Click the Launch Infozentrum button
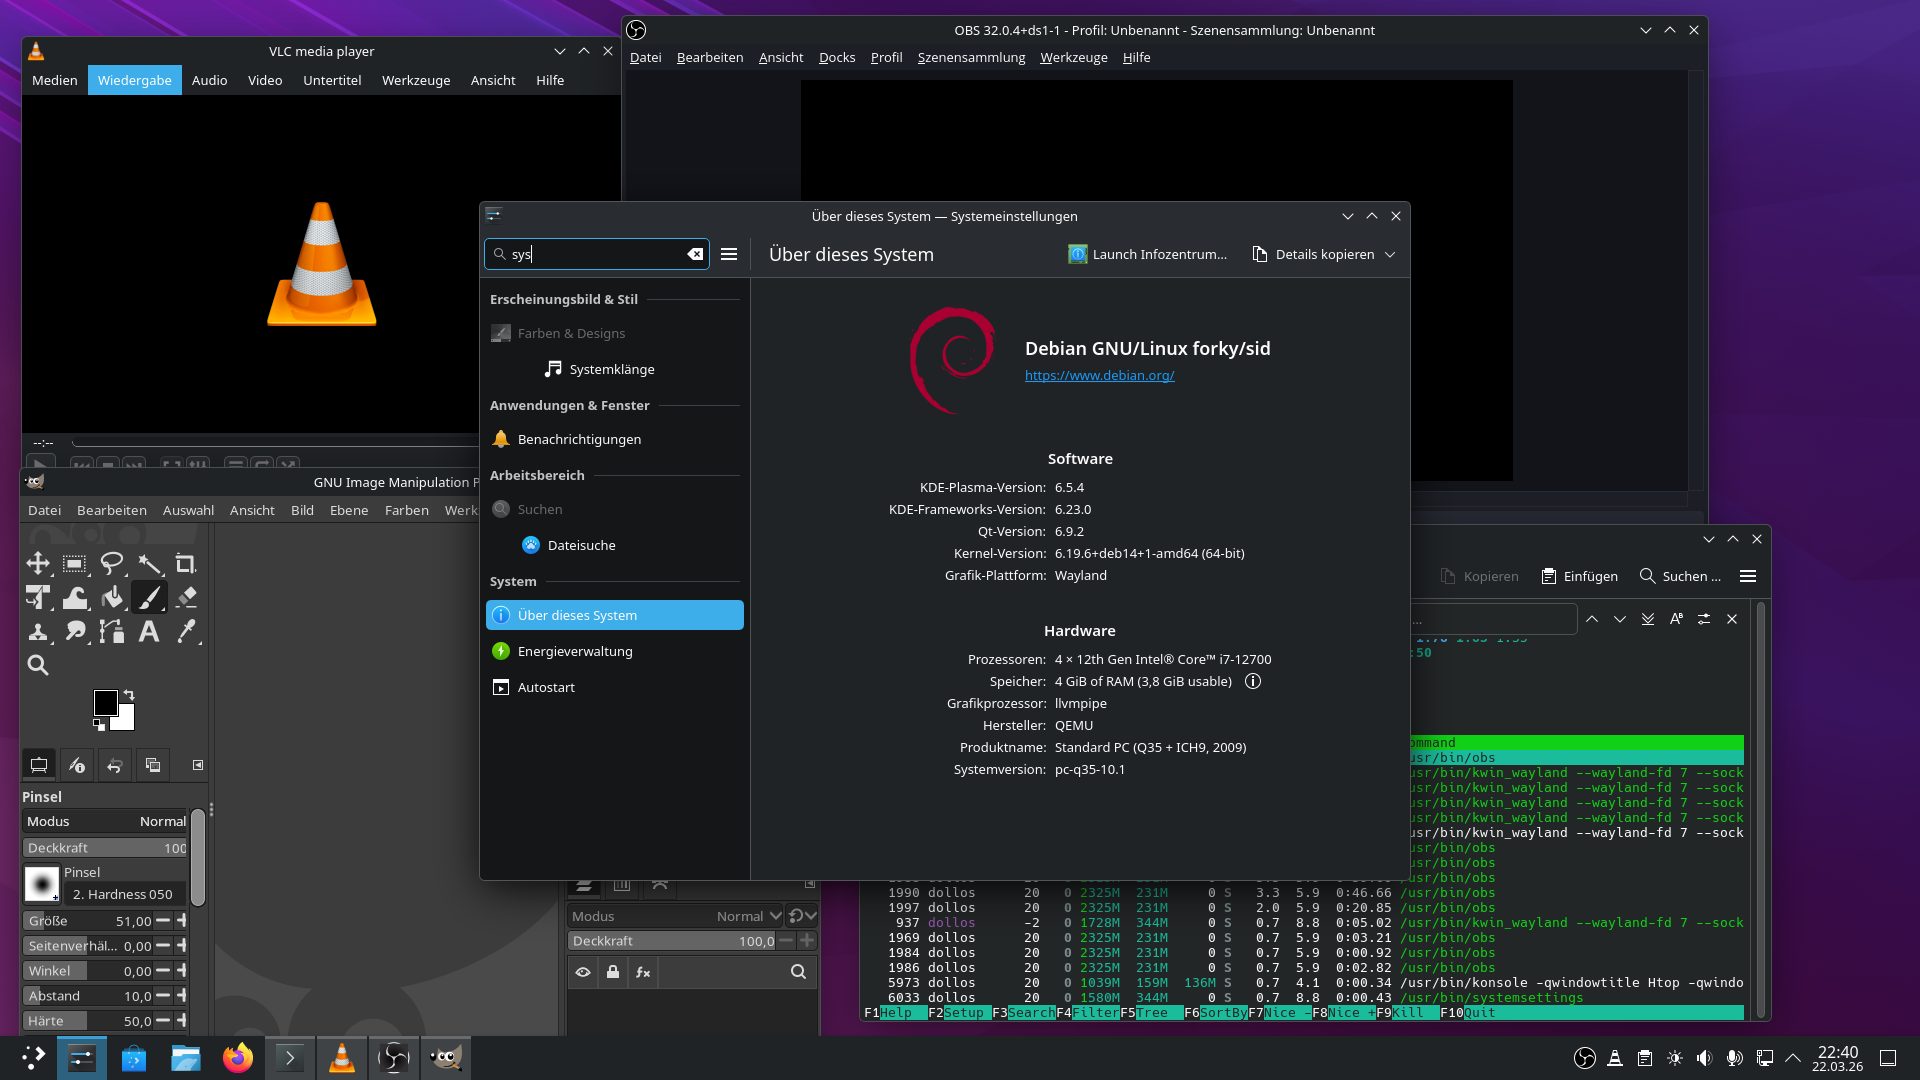1920x1080 pixels. coord(1147,255)
